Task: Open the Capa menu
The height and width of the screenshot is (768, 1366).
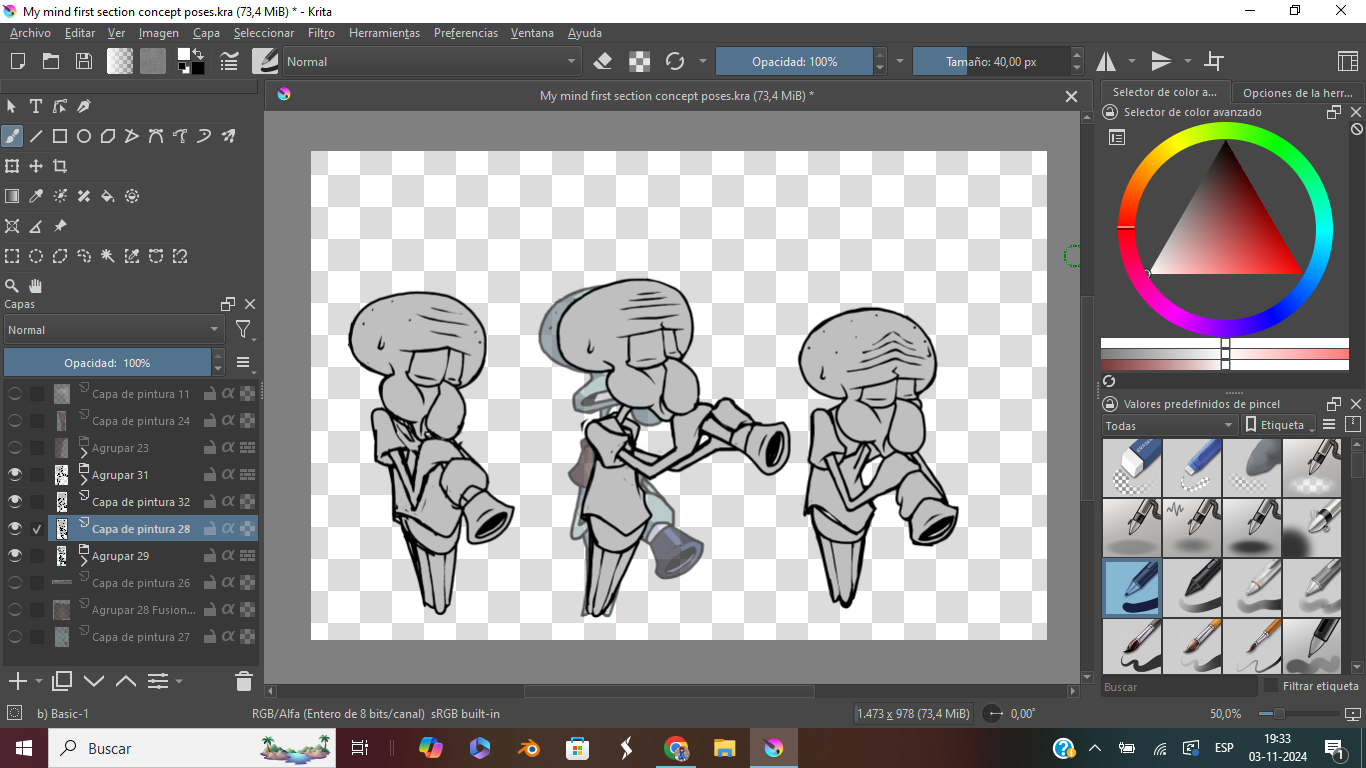Action: pos(206,33)
